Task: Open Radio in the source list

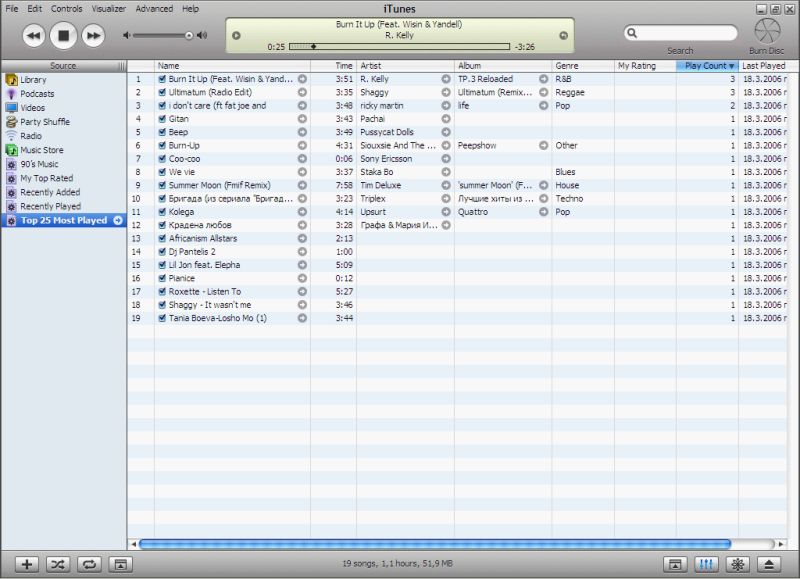Action: pos(31,136)
